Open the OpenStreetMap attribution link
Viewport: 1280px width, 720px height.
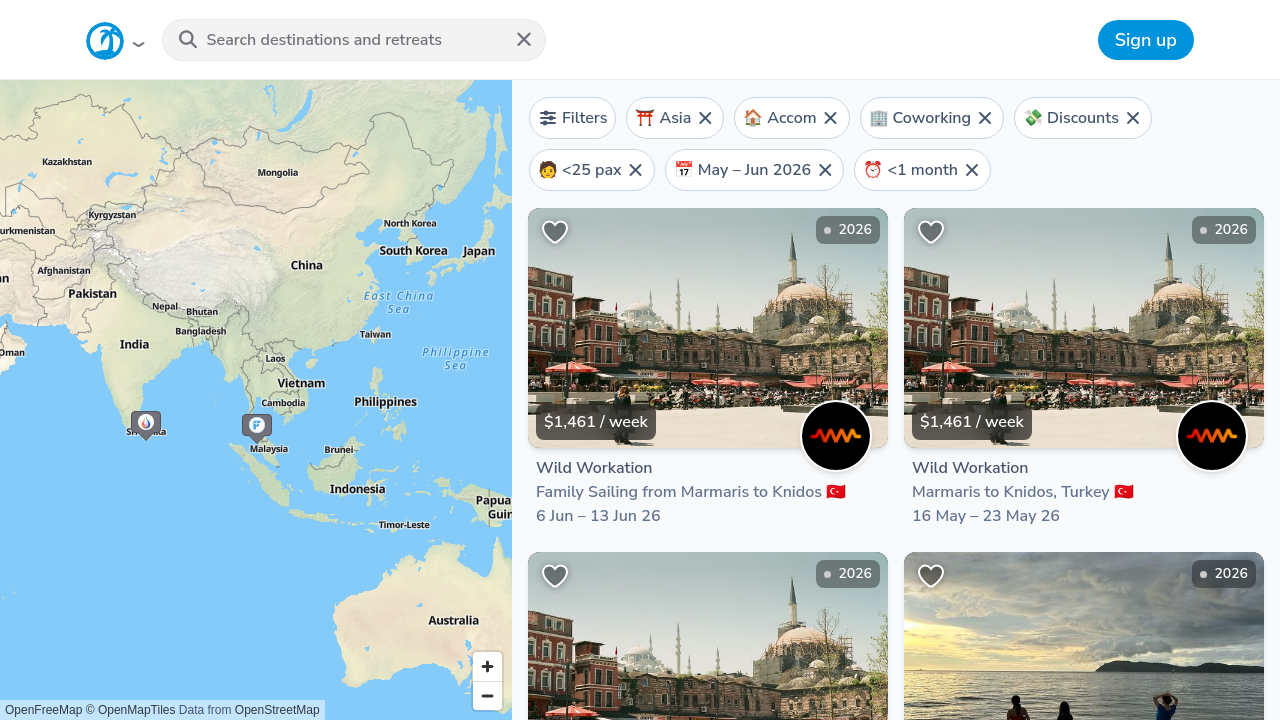point(277,710)
